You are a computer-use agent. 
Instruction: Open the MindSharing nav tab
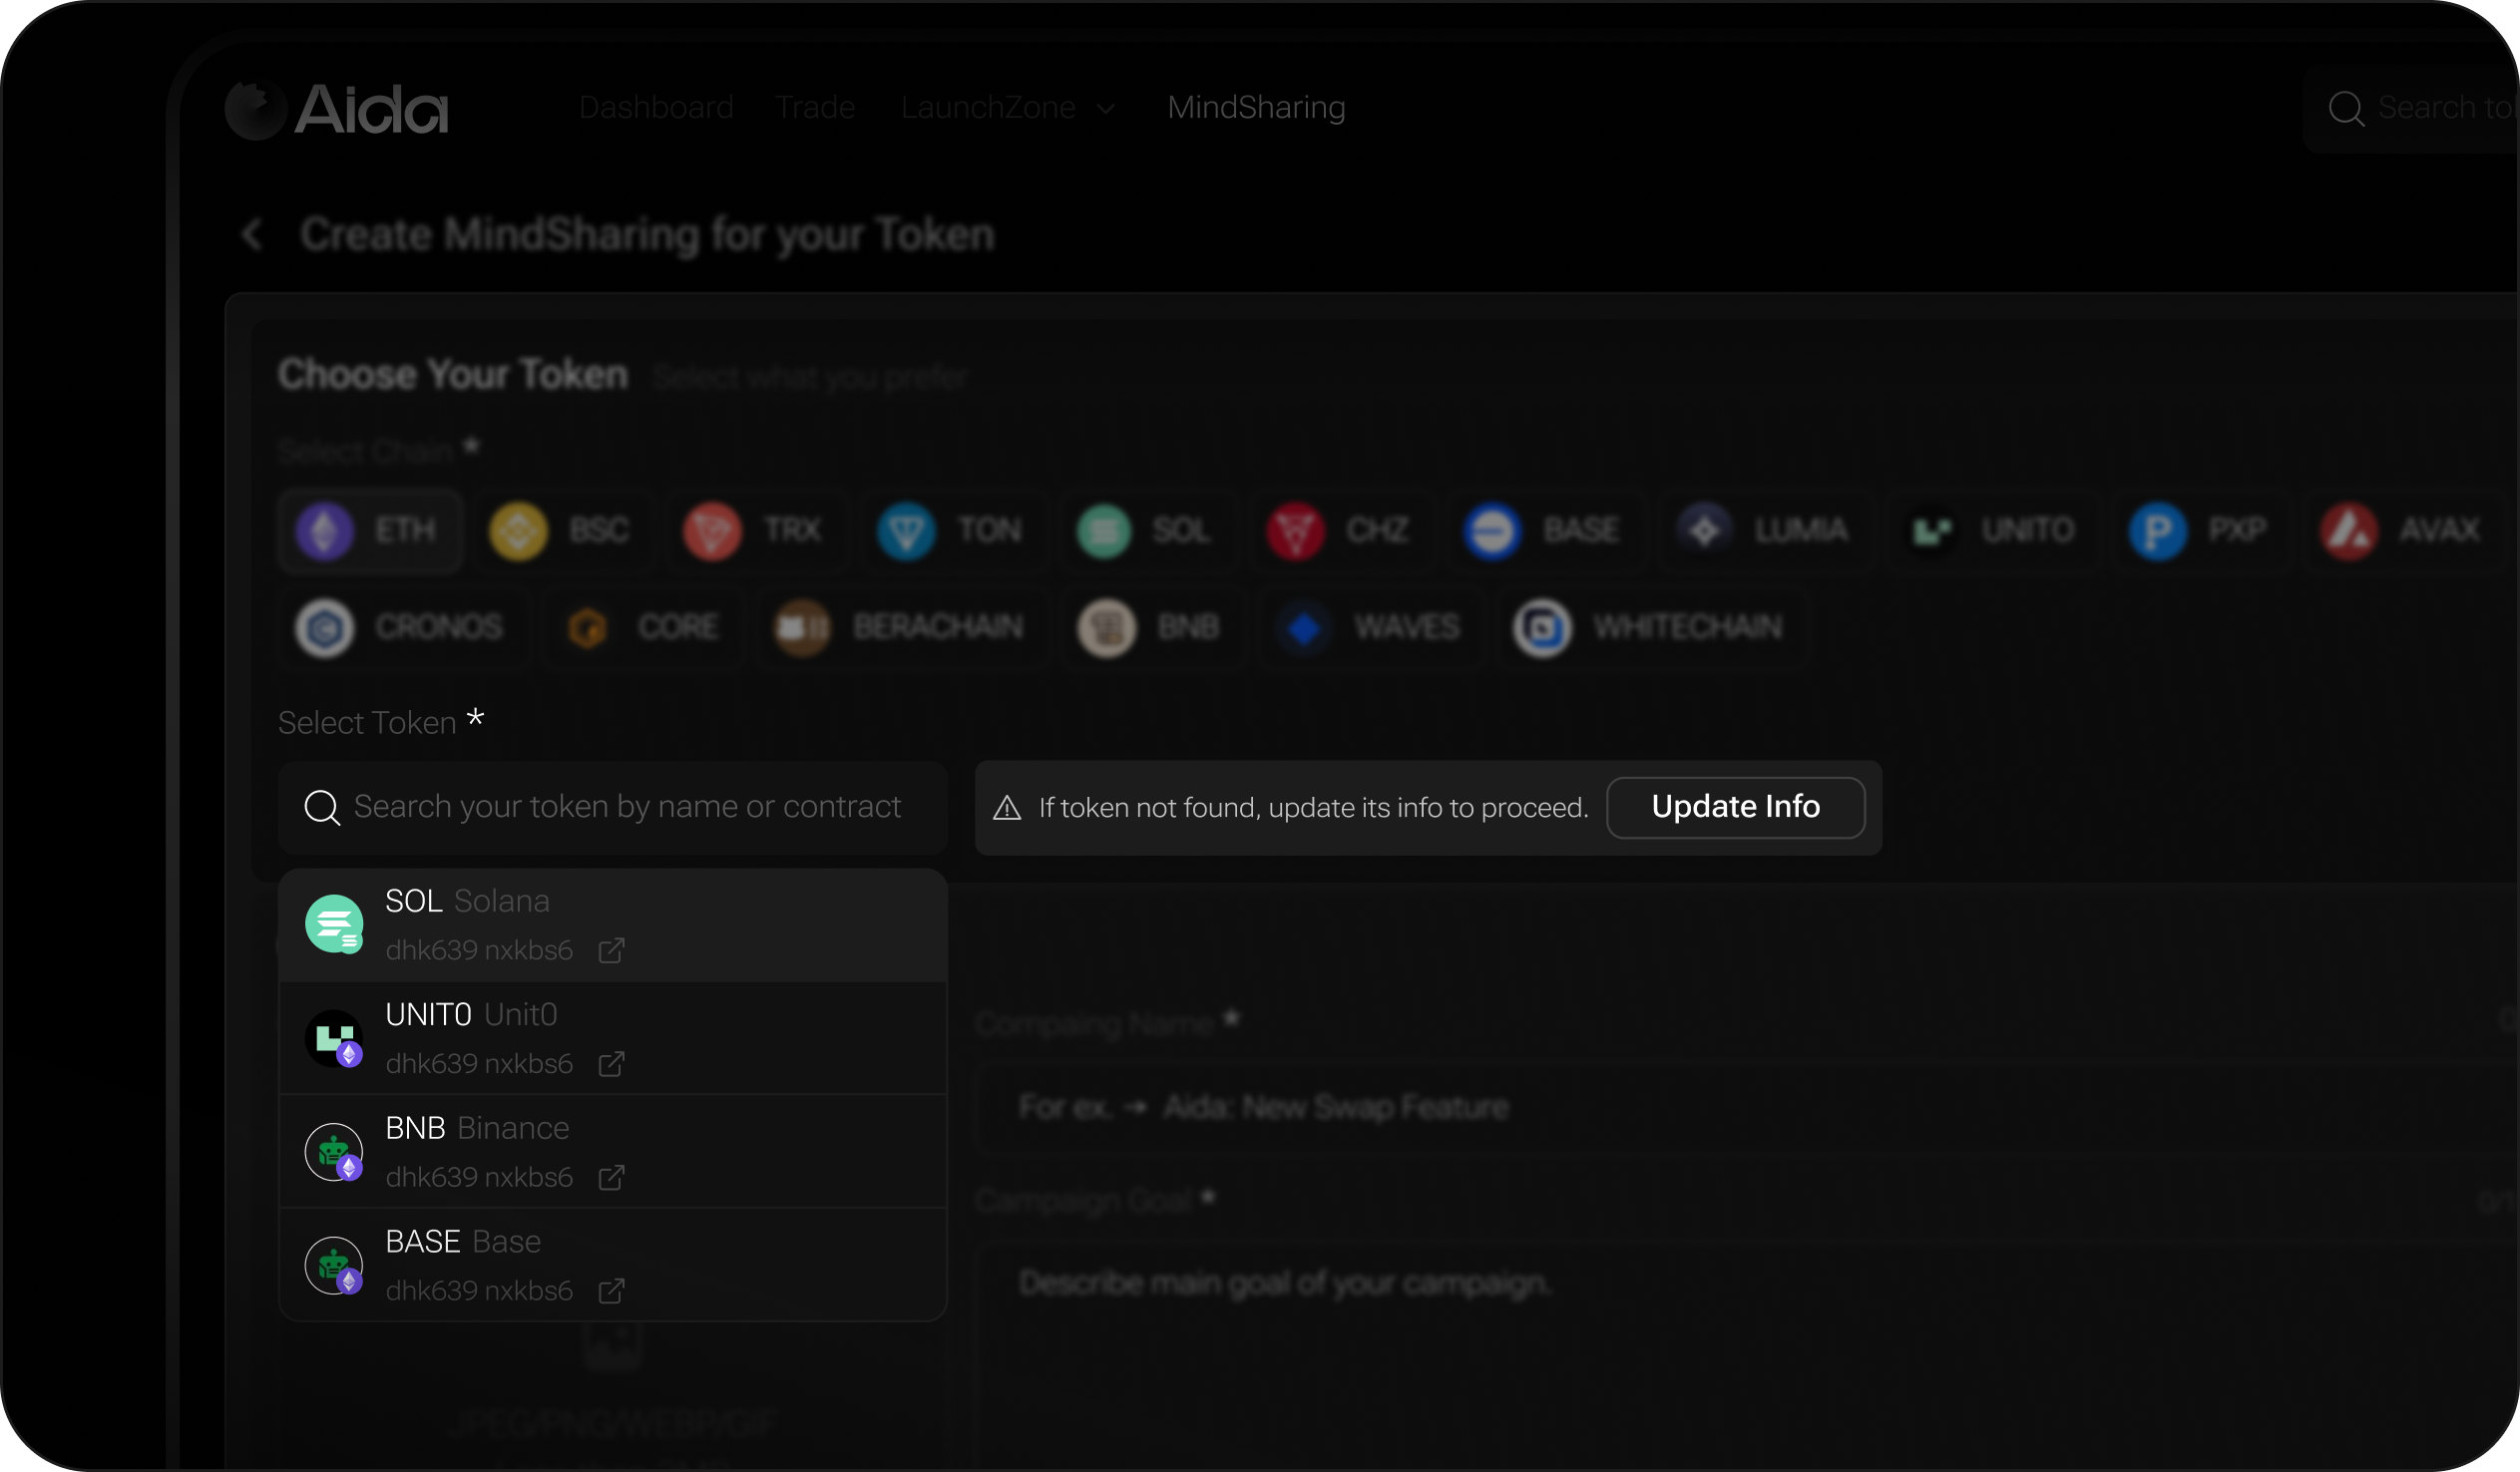point(1256,108)
